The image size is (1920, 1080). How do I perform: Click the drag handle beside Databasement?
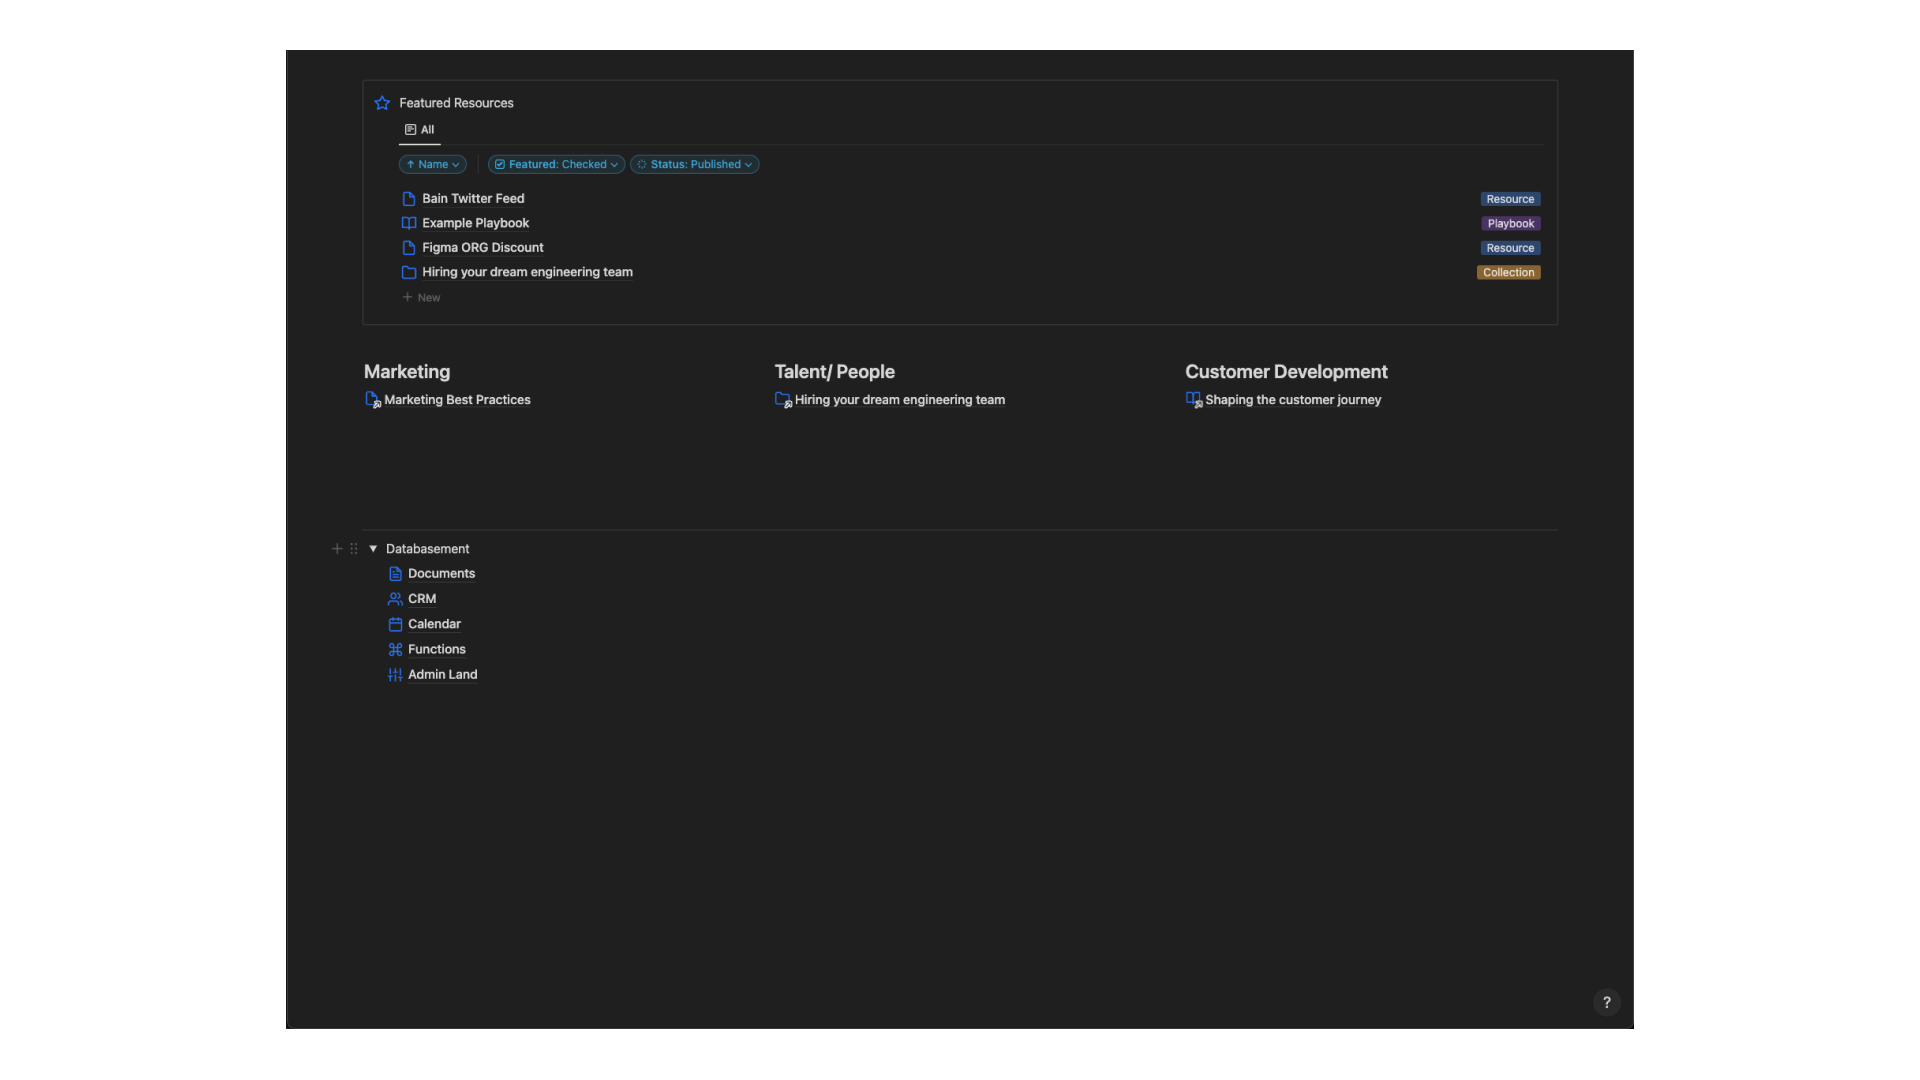pos(353,549)
